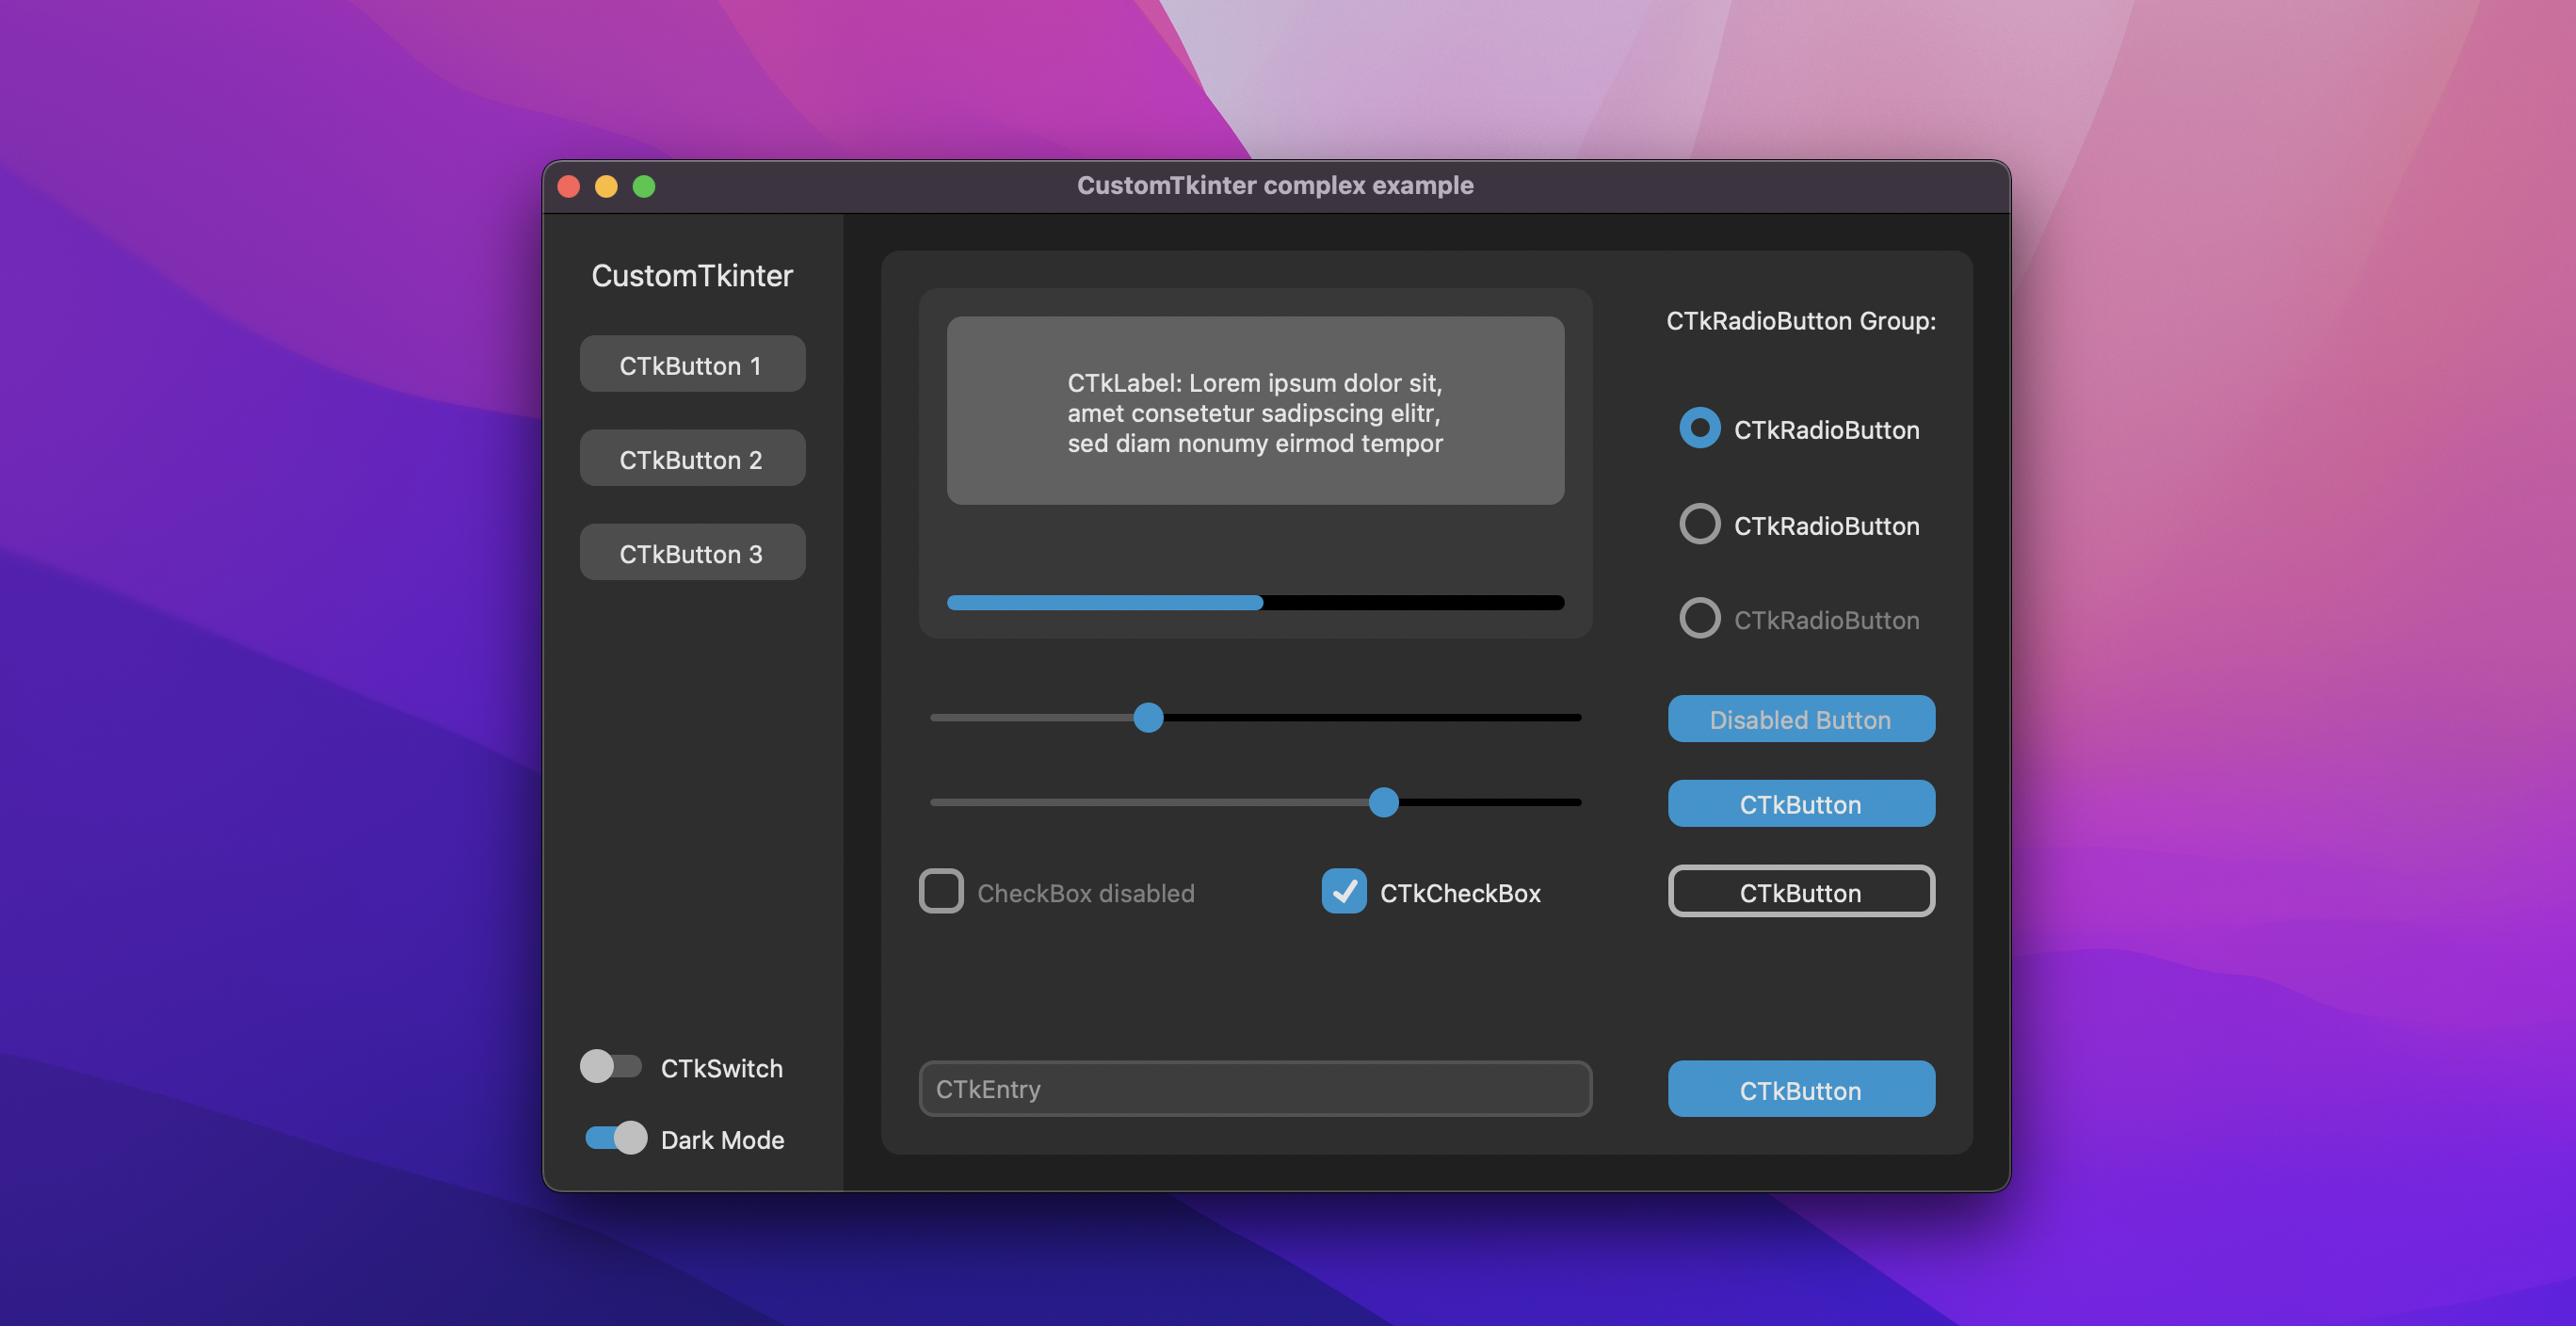Toggle the CTkSwitch switch
The image size is (2576, 1326).
611,1066
